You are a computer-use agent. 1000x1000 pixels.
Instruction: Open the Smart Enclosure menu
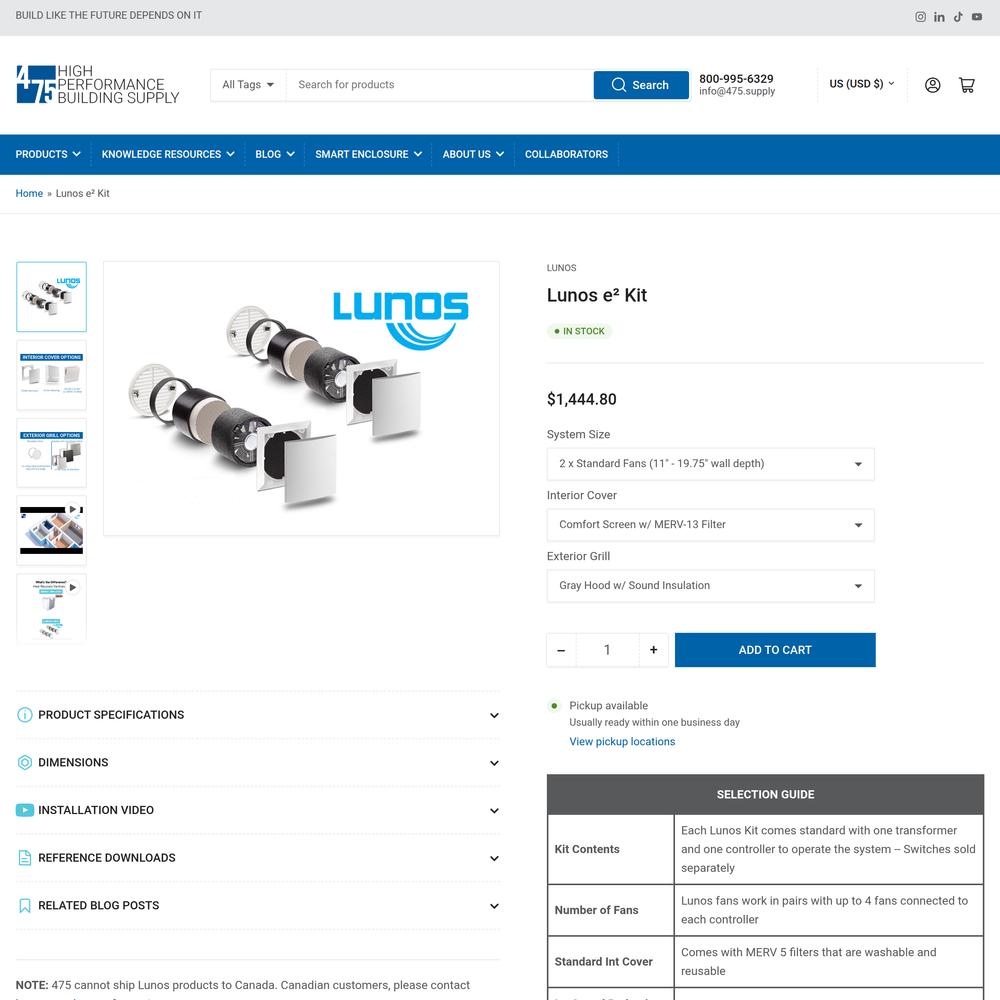369,154
